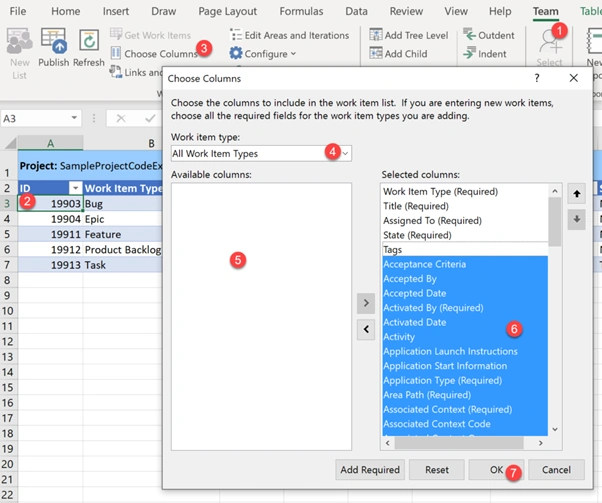Move selected column down with arrow
The image size is (602, 503).
[576, 219]
